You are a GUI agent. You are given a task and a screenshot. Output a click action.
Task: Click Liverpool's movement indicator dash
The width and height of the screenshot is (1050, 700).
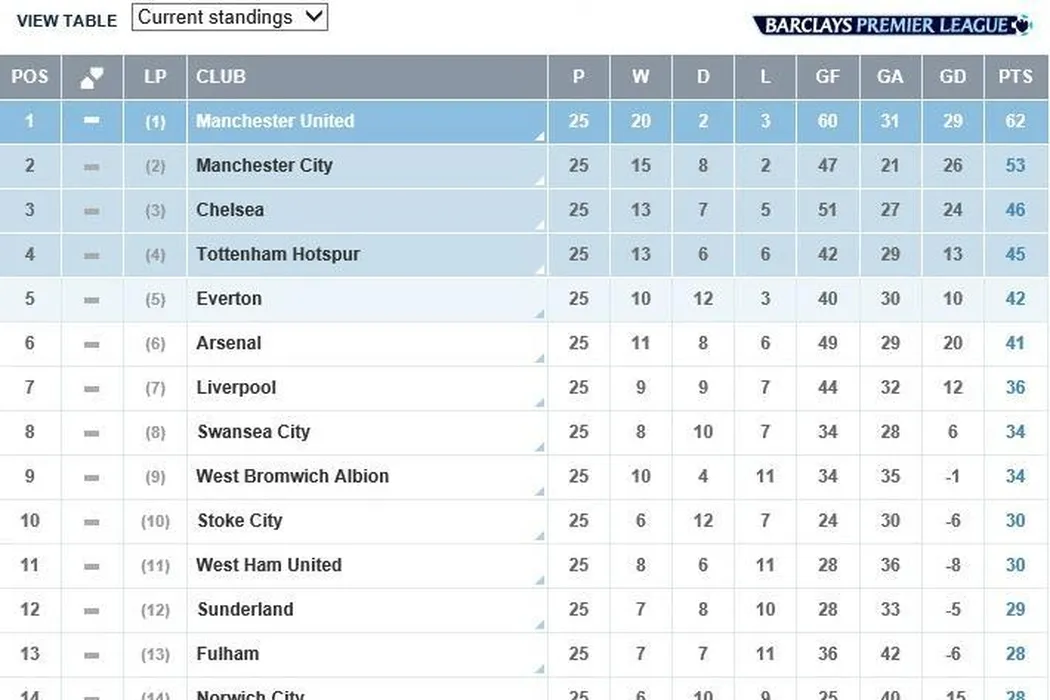(92, 388)
